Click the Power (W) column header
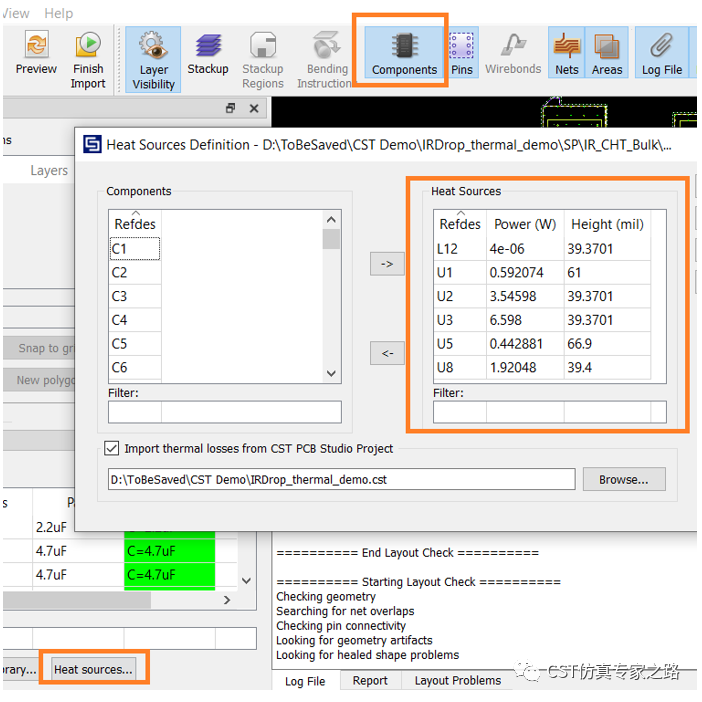 [525, 223]
